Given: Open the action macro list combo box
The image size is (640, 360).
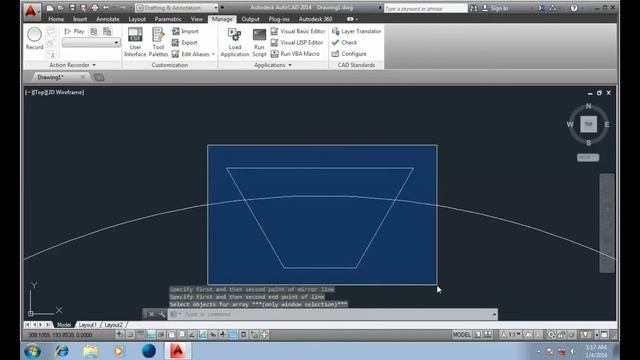Looking at the screenshot, I should point(91,42).
